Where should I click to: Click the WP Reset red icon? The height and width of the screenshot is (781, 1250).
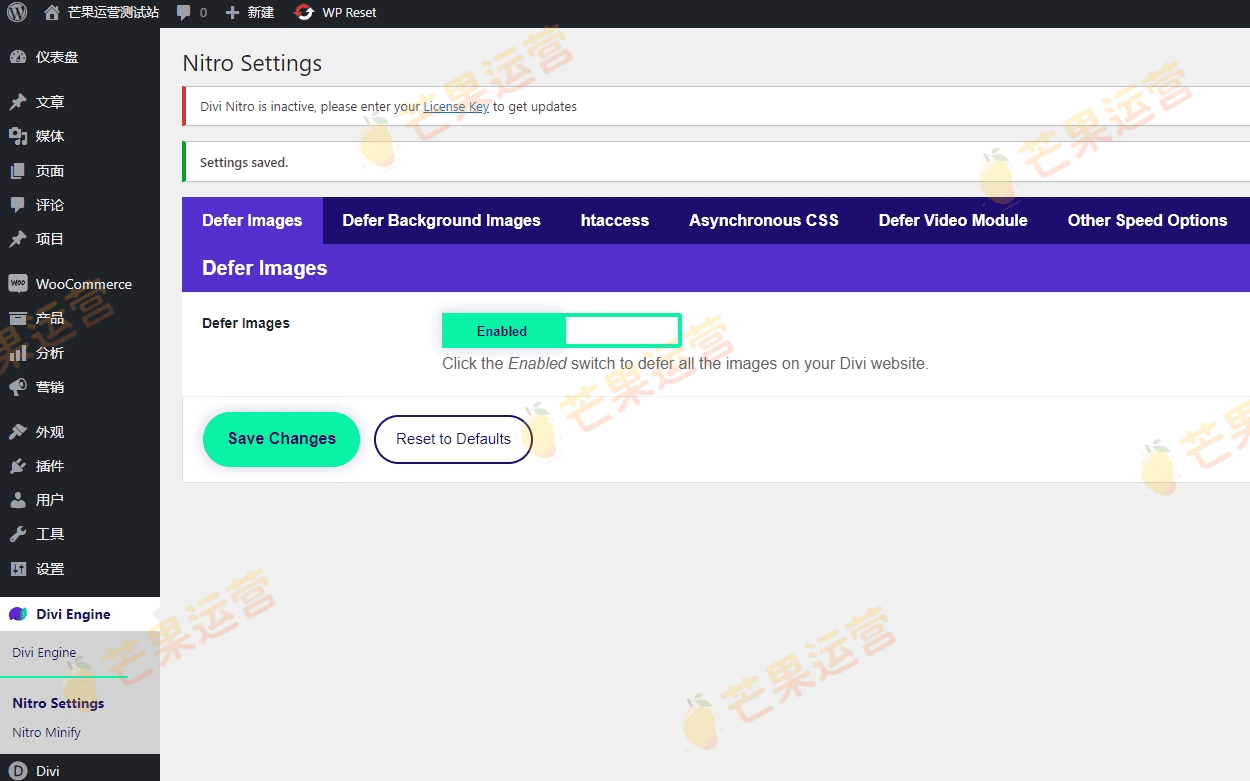click(304, 13)
